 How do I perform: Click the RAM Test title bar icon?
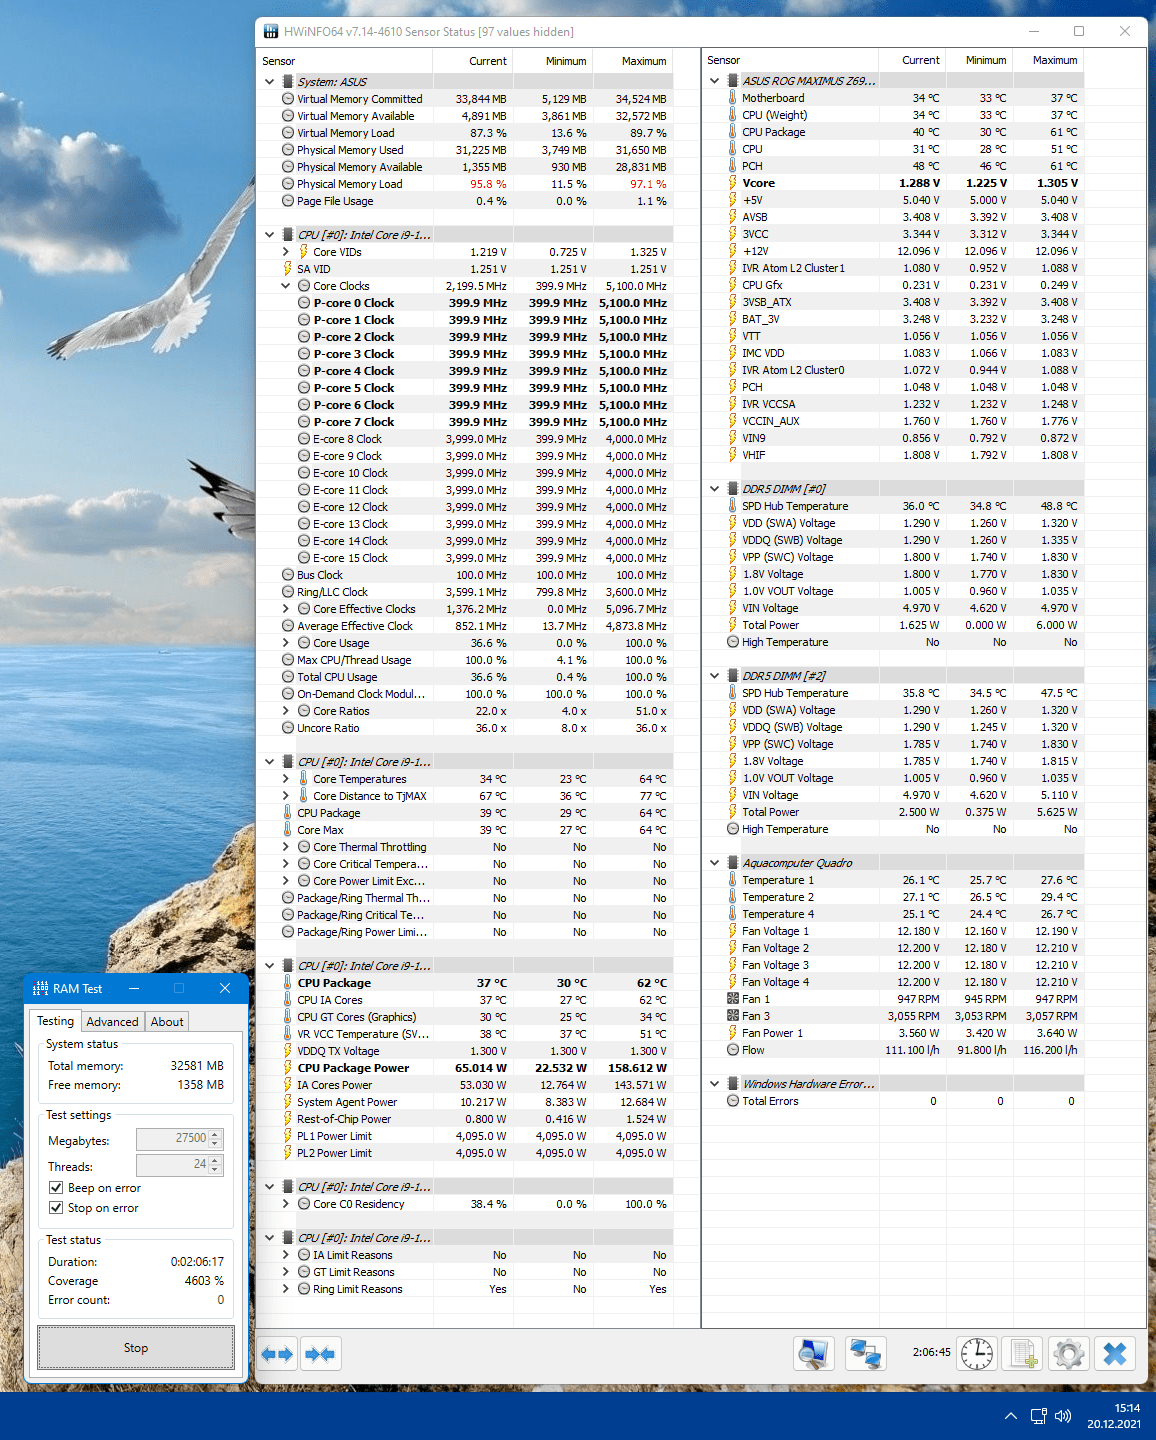click(40, 988)
